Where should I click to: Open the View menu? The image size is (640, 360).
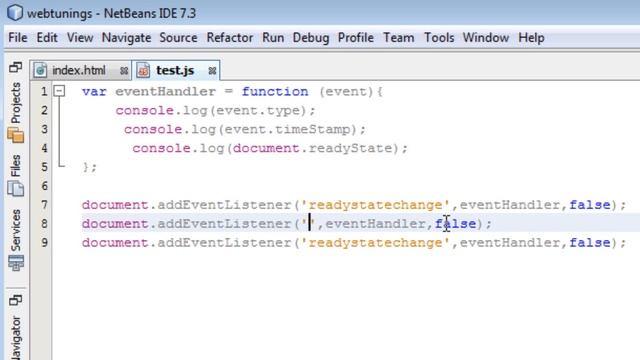[80, 38]
